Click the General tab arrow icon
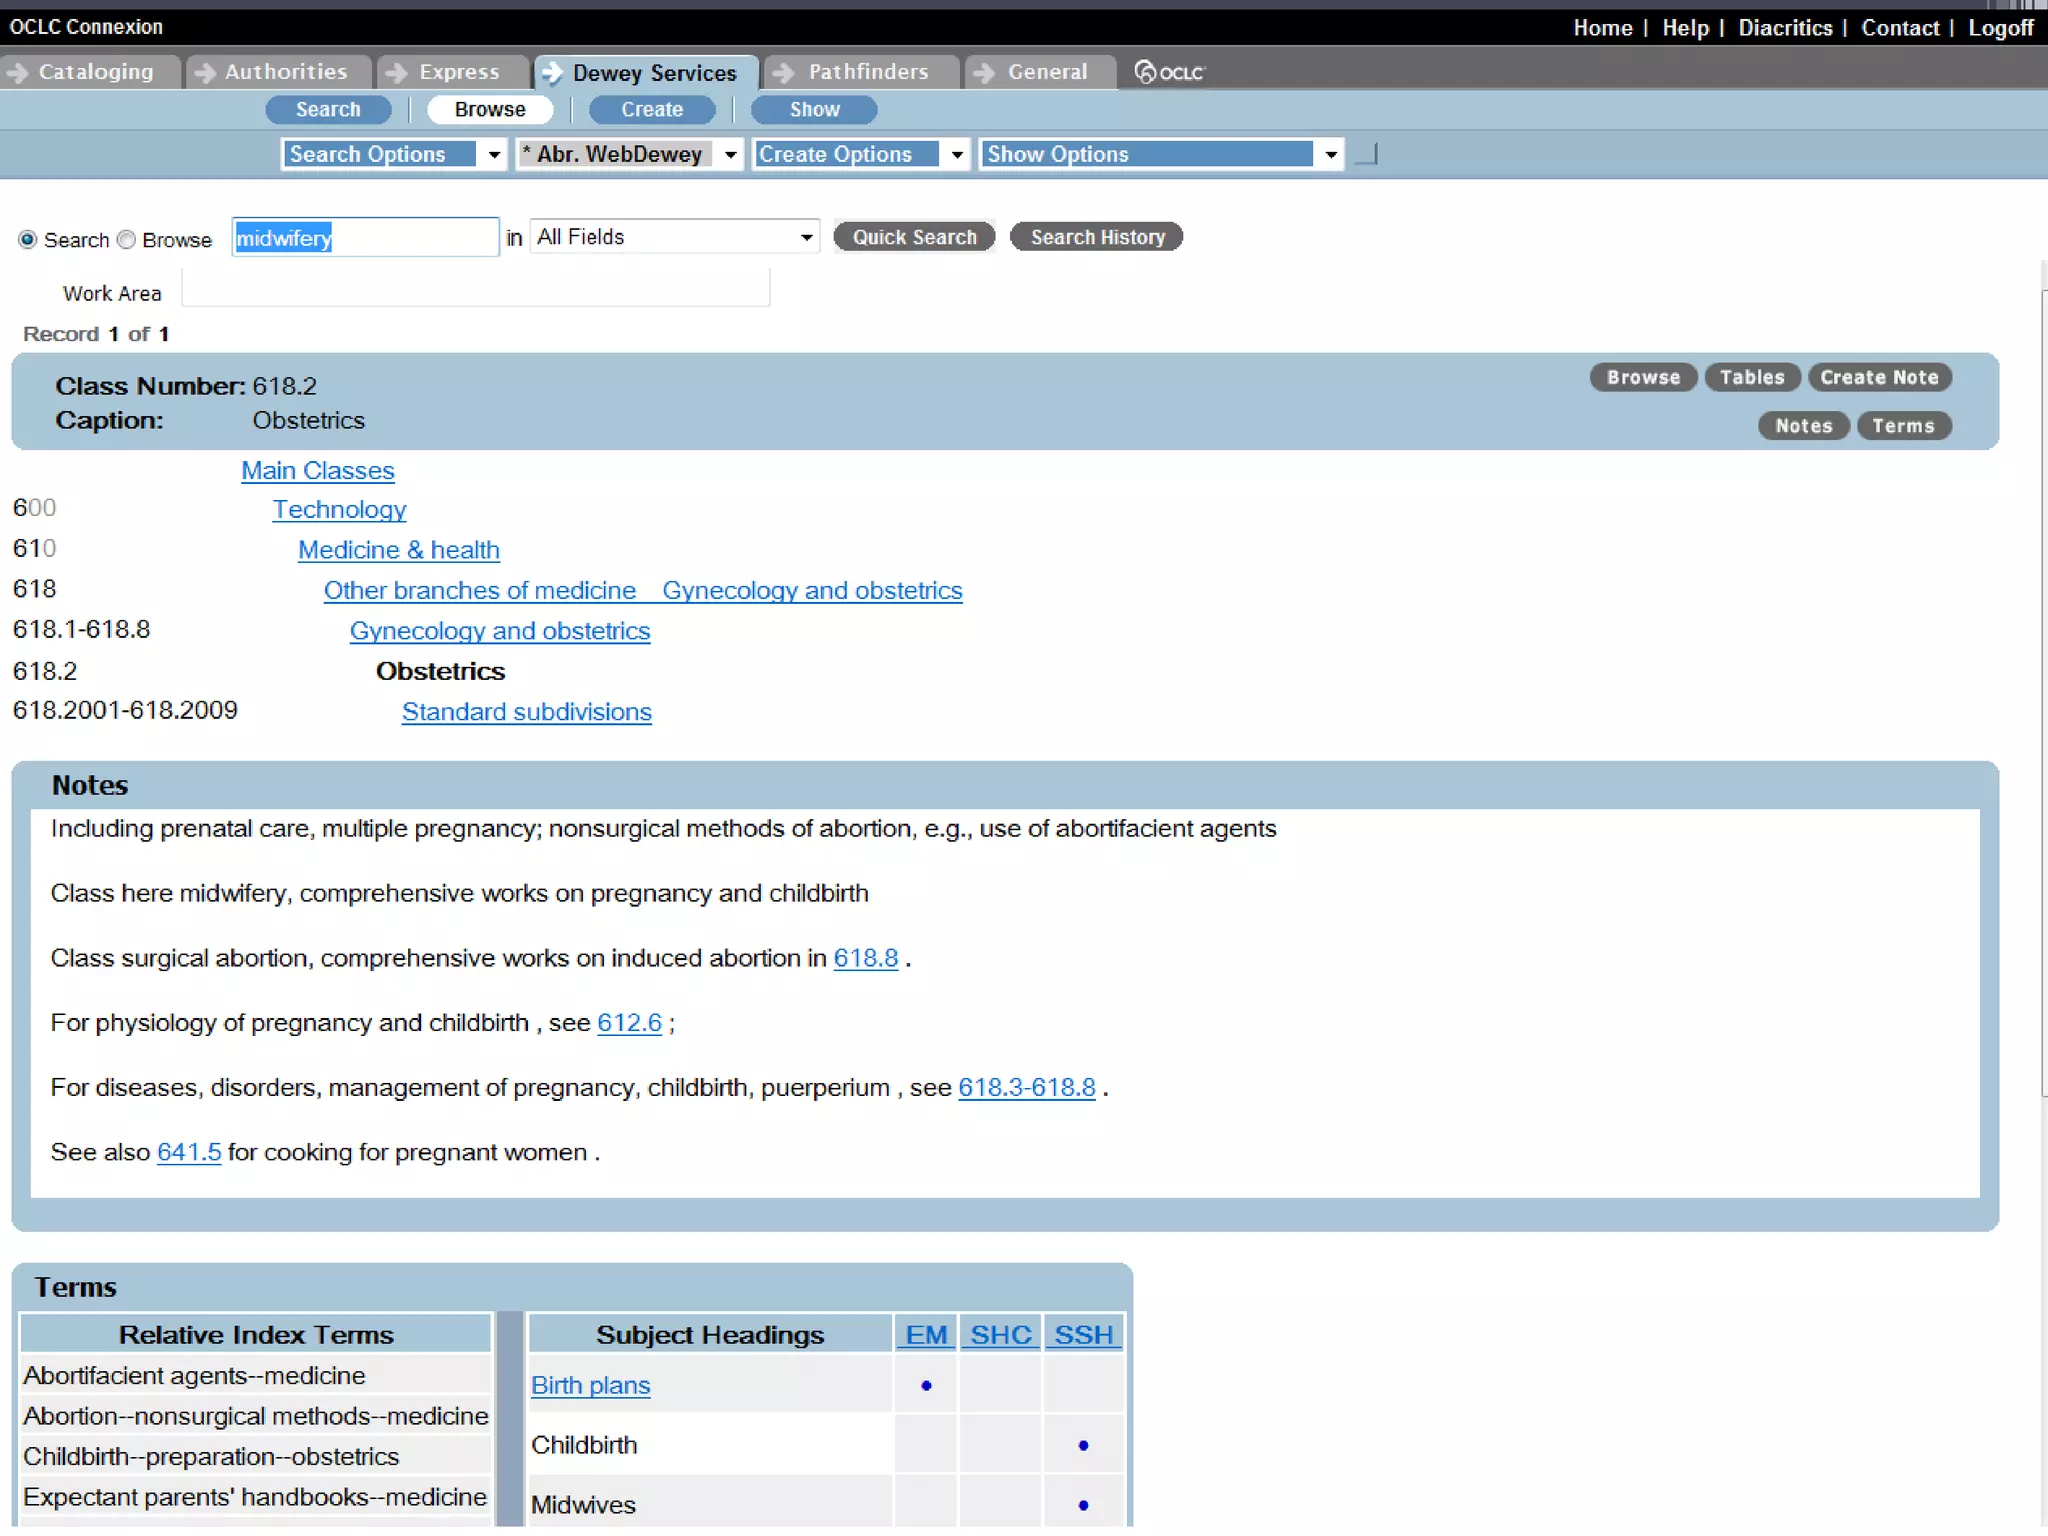The height and width of the screenshot is (1536, 2048). 984,72
